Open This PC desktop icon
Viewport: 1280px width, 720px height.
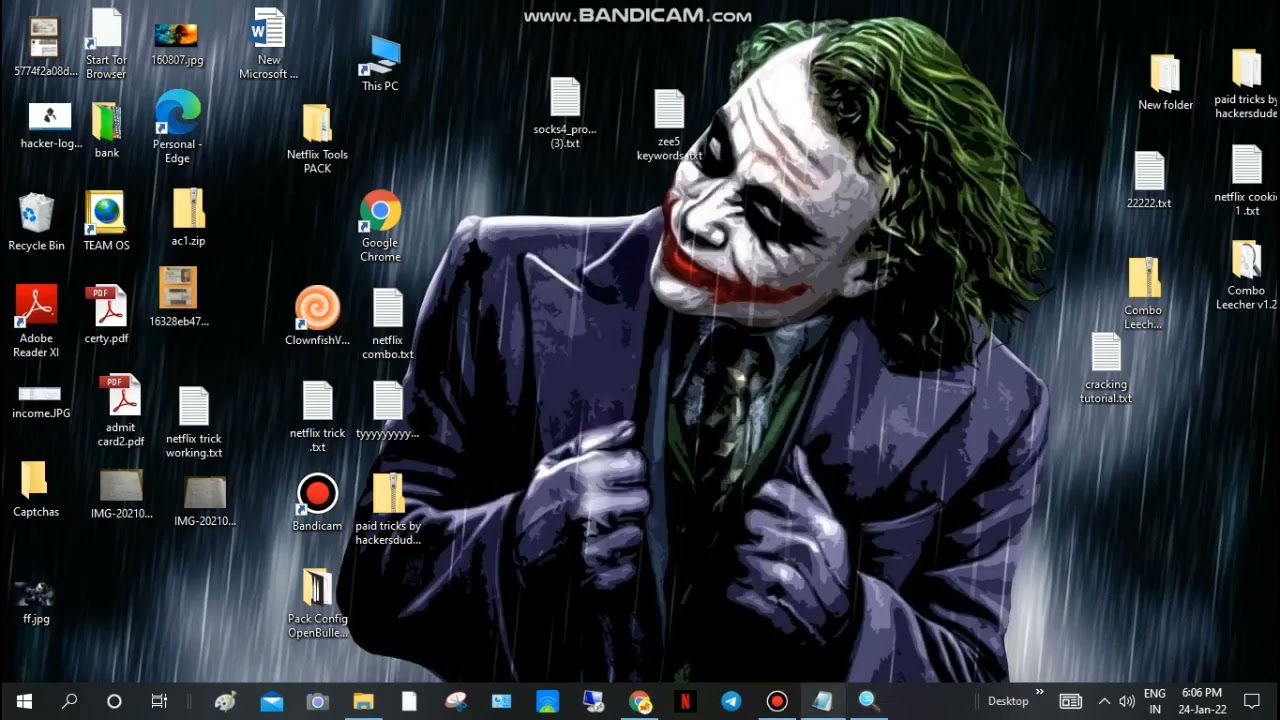380,63
